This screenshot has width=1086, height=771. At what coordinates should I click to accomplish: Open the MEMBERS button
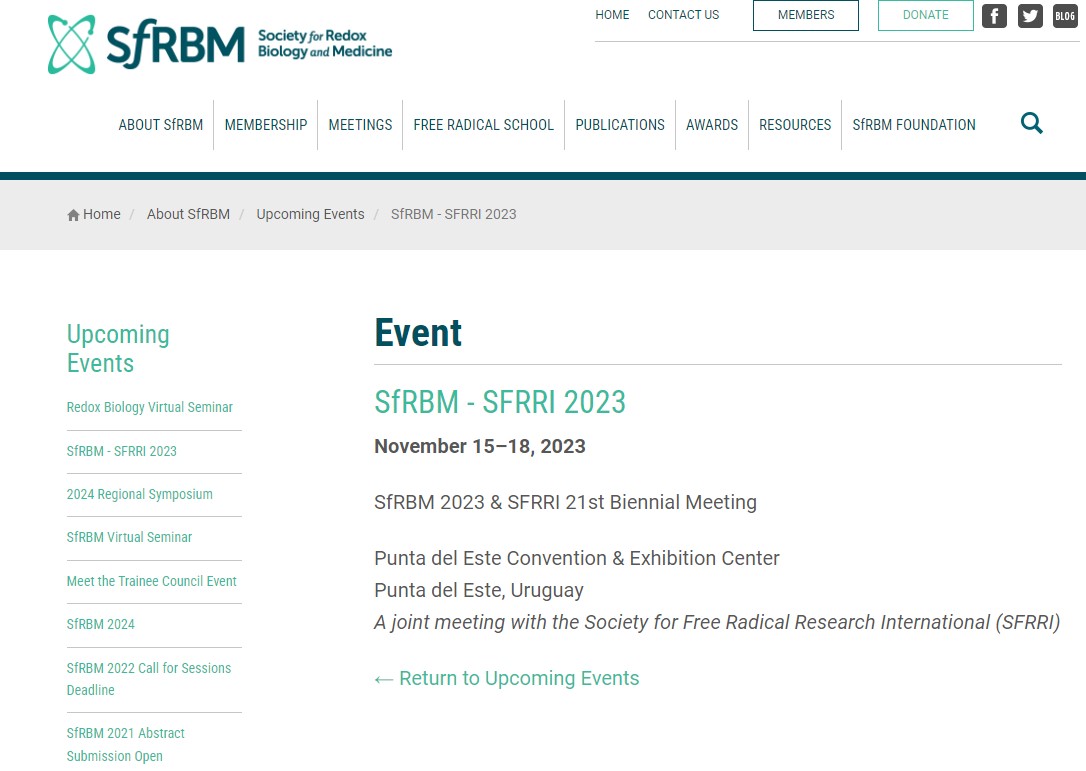(805, 15)
